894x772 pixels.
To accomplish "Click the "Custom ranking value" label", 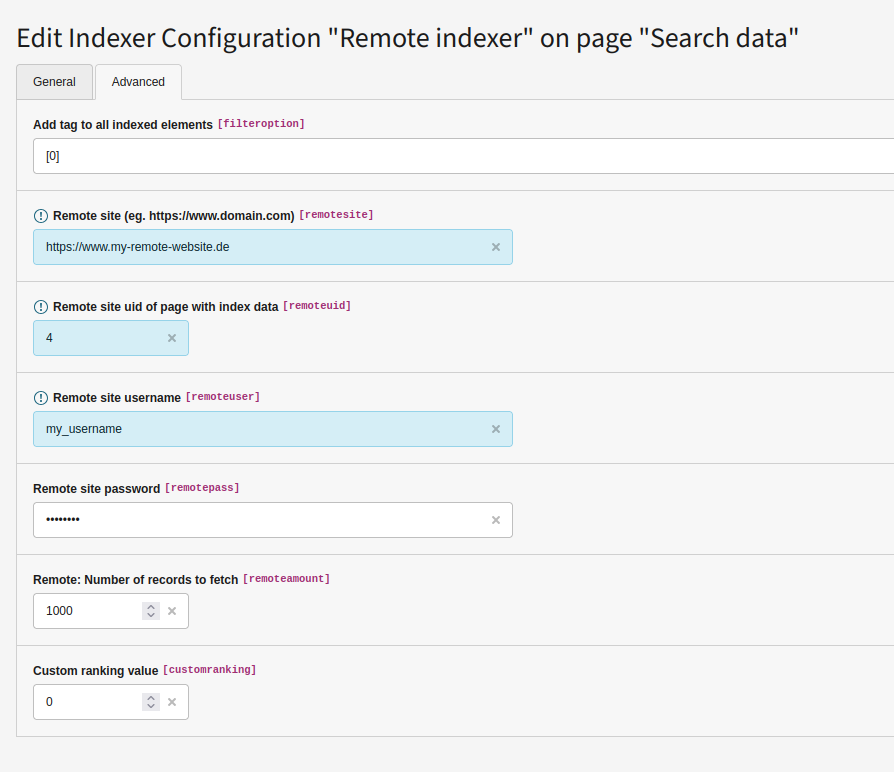I will click(x=96, y=671).
